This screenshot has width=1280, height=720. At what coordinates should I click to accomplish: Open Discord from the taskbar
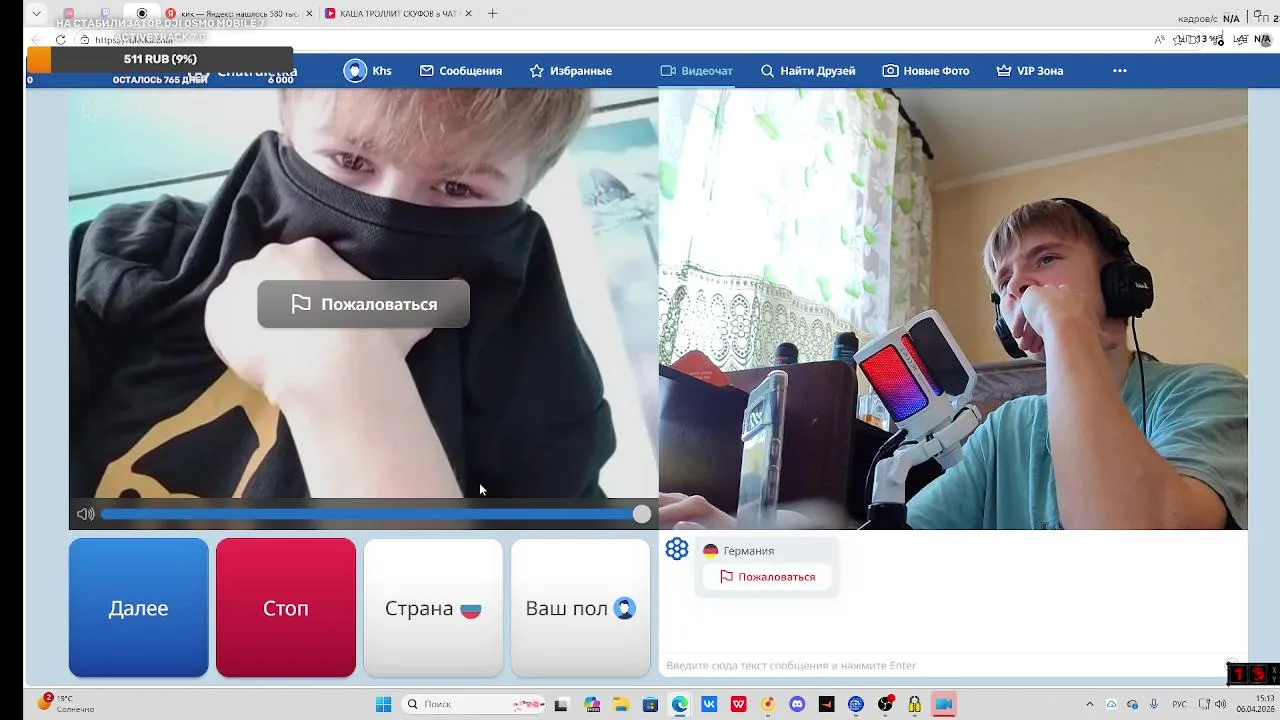pos(797,704)
